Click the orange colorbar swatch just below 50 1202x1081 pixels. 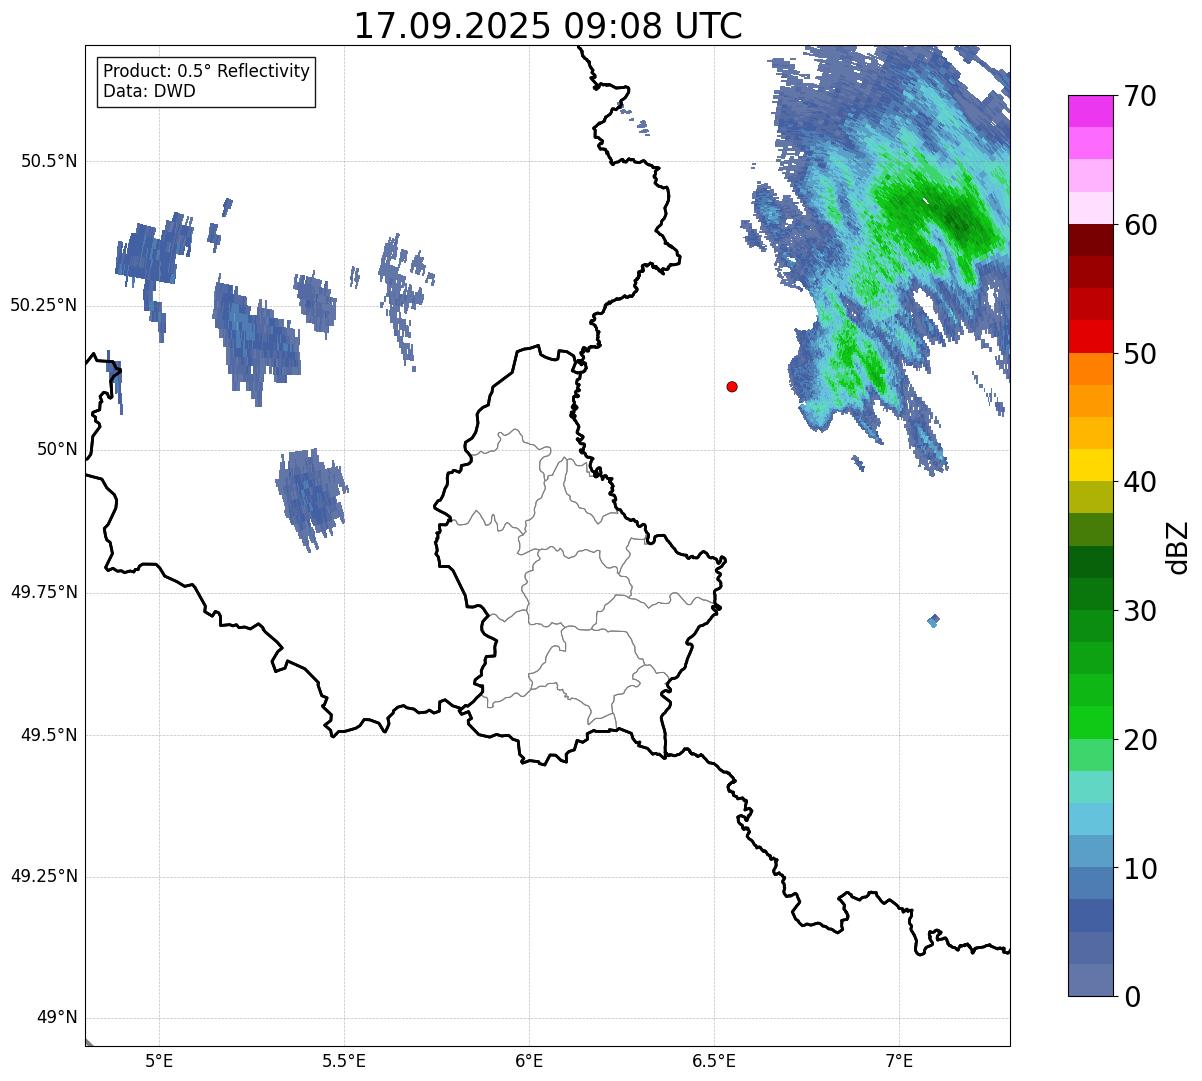[1090, 369]
